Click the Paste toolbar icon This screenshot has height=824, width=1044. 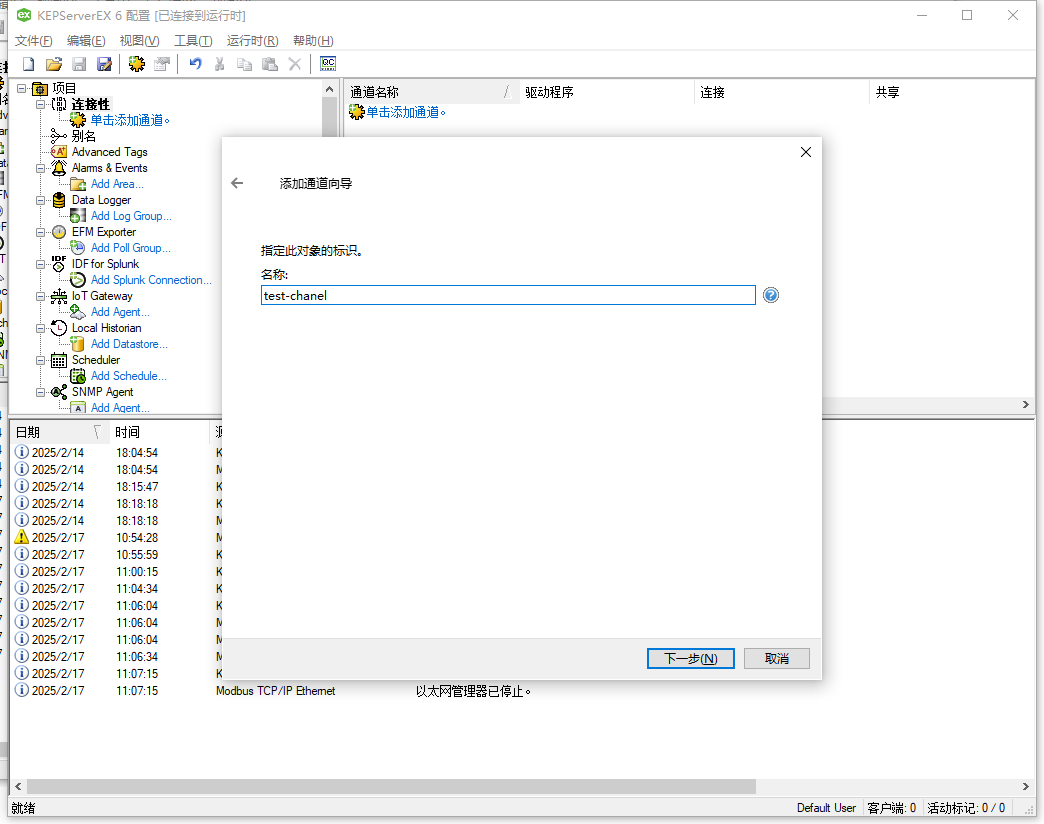point(270,64)
